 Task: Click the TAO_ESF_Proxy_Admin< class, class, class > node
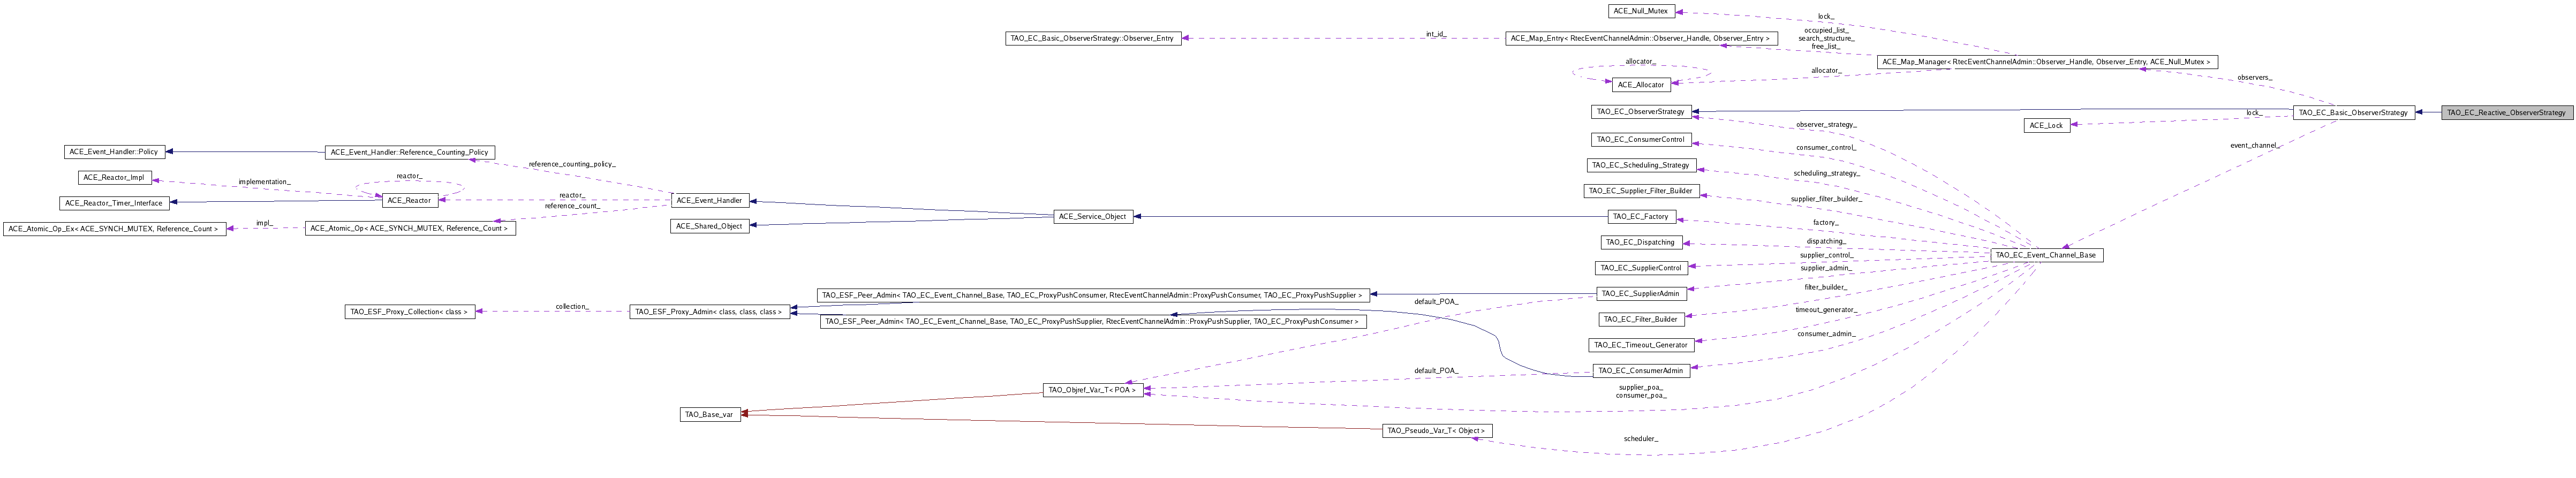click(x=709, y=312)
